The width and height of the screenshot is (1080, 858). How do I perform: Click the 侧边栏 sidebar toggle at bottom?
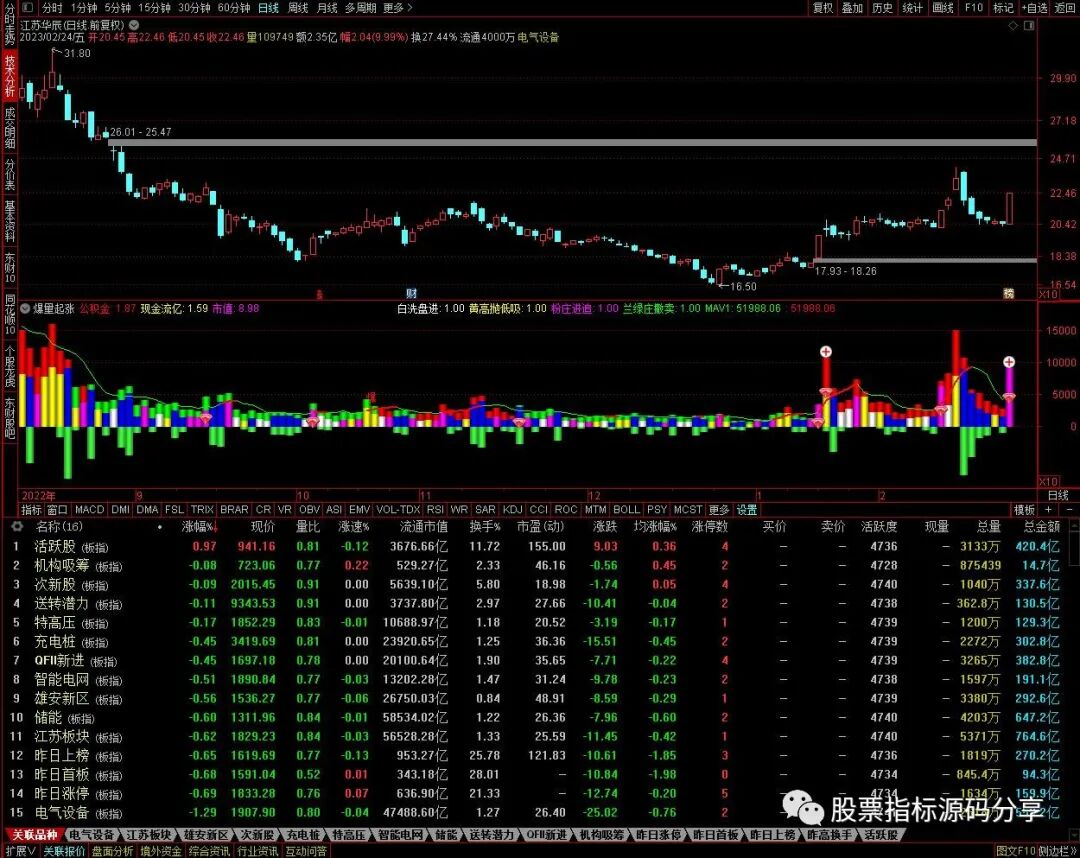point(1056,851)
